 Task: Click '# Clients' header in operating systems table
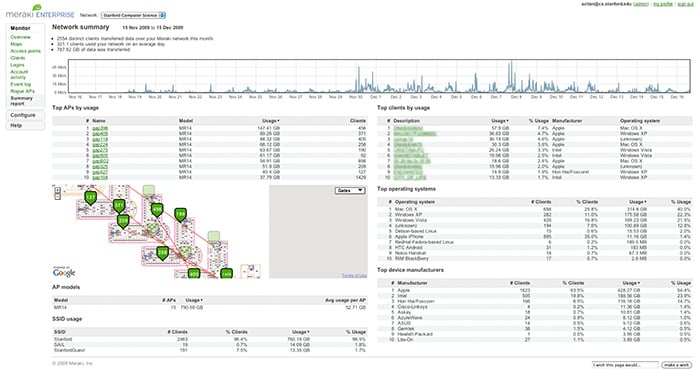coord(541,202)
